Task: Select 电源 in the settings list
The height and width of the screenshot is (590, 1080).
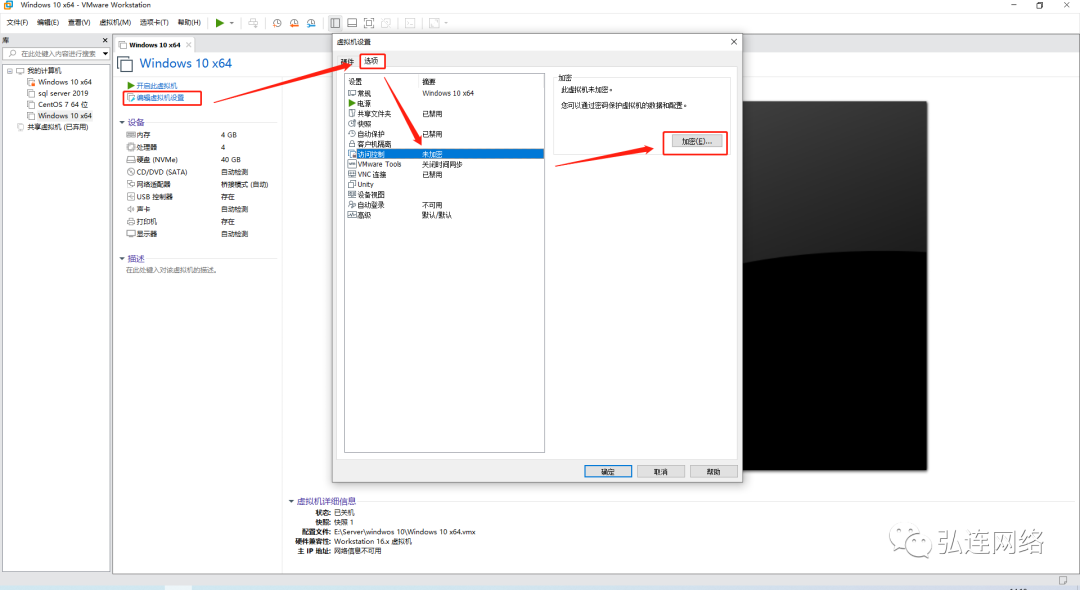Action: click(x=444, y=103)
